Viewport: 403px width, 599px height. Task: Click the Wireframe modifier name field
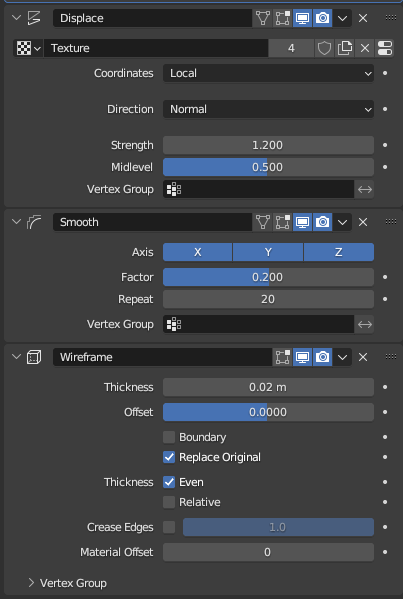(x=162, y=357)
